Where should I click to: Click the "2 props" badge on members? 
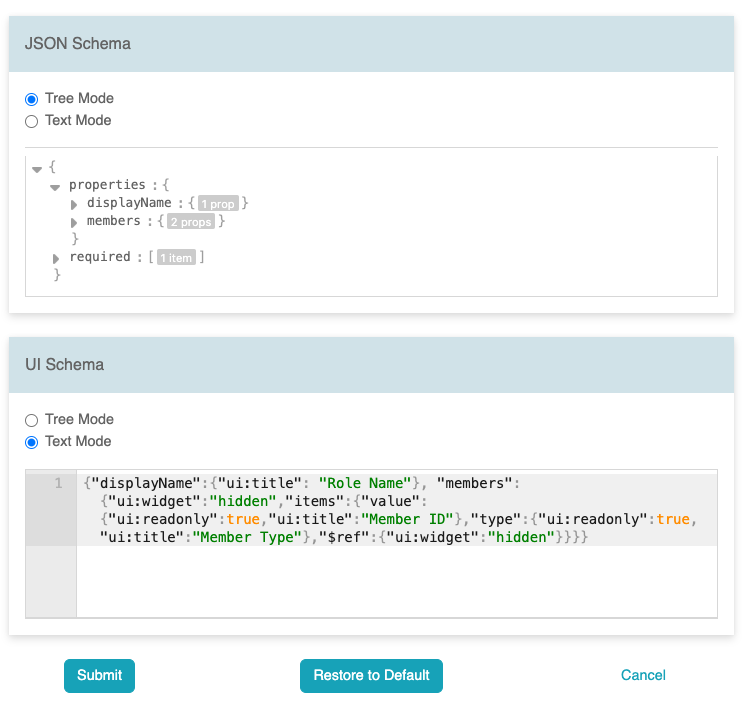[x=191, y=222]
